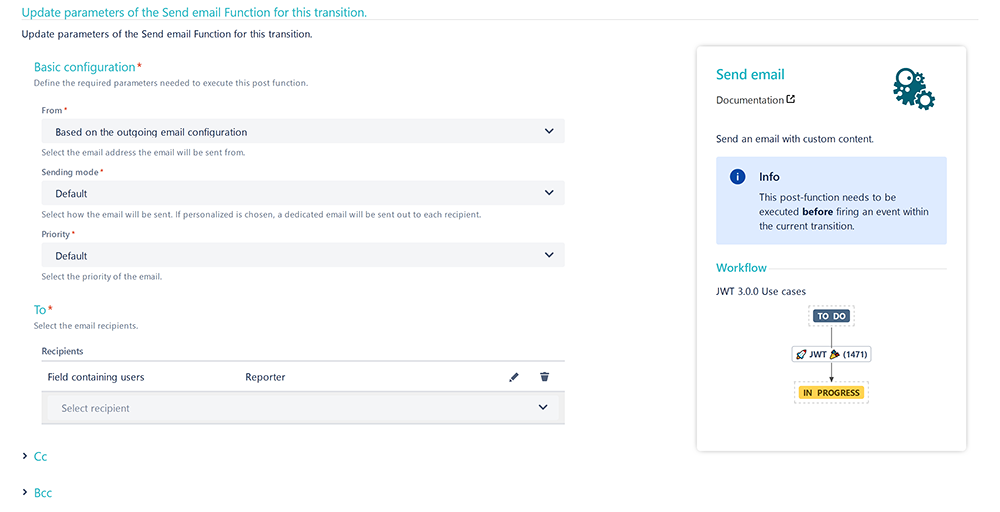
Task: Edit the Reporter recipient with pencil icon
Action: tap(514, 377)
